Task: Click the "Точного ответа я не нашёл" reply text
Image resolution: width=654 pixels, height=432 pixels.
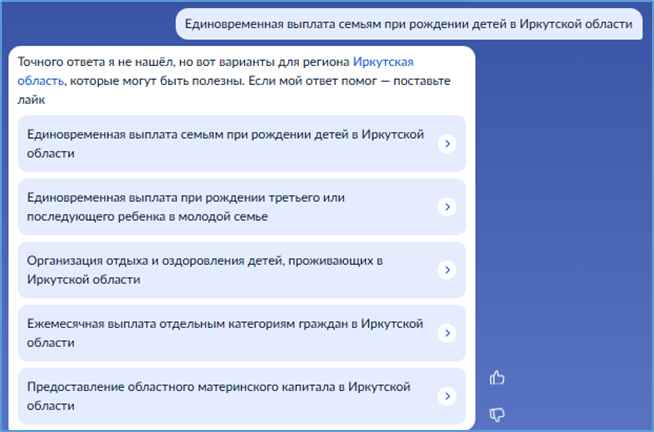Action: pos(234,80)
